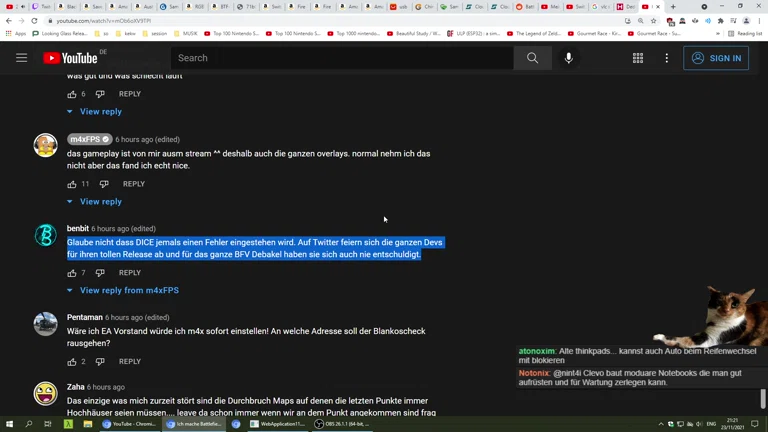
Task: Reply to benbit's comment
Action: point(130,273)
